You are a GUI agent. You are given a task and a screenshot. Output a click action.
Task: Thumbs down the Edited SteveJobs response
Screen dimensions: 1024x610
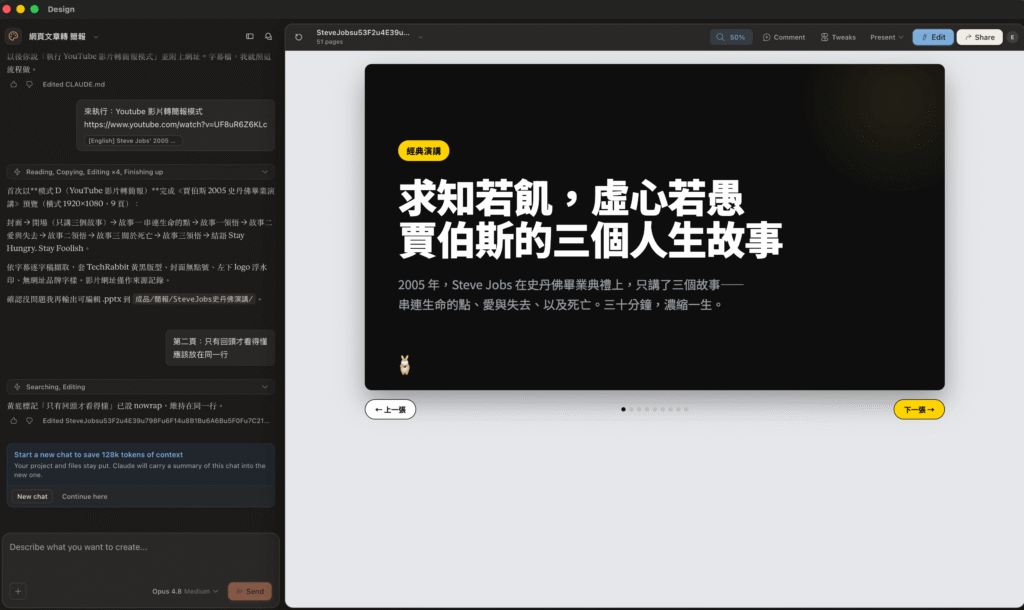(29, 421)
